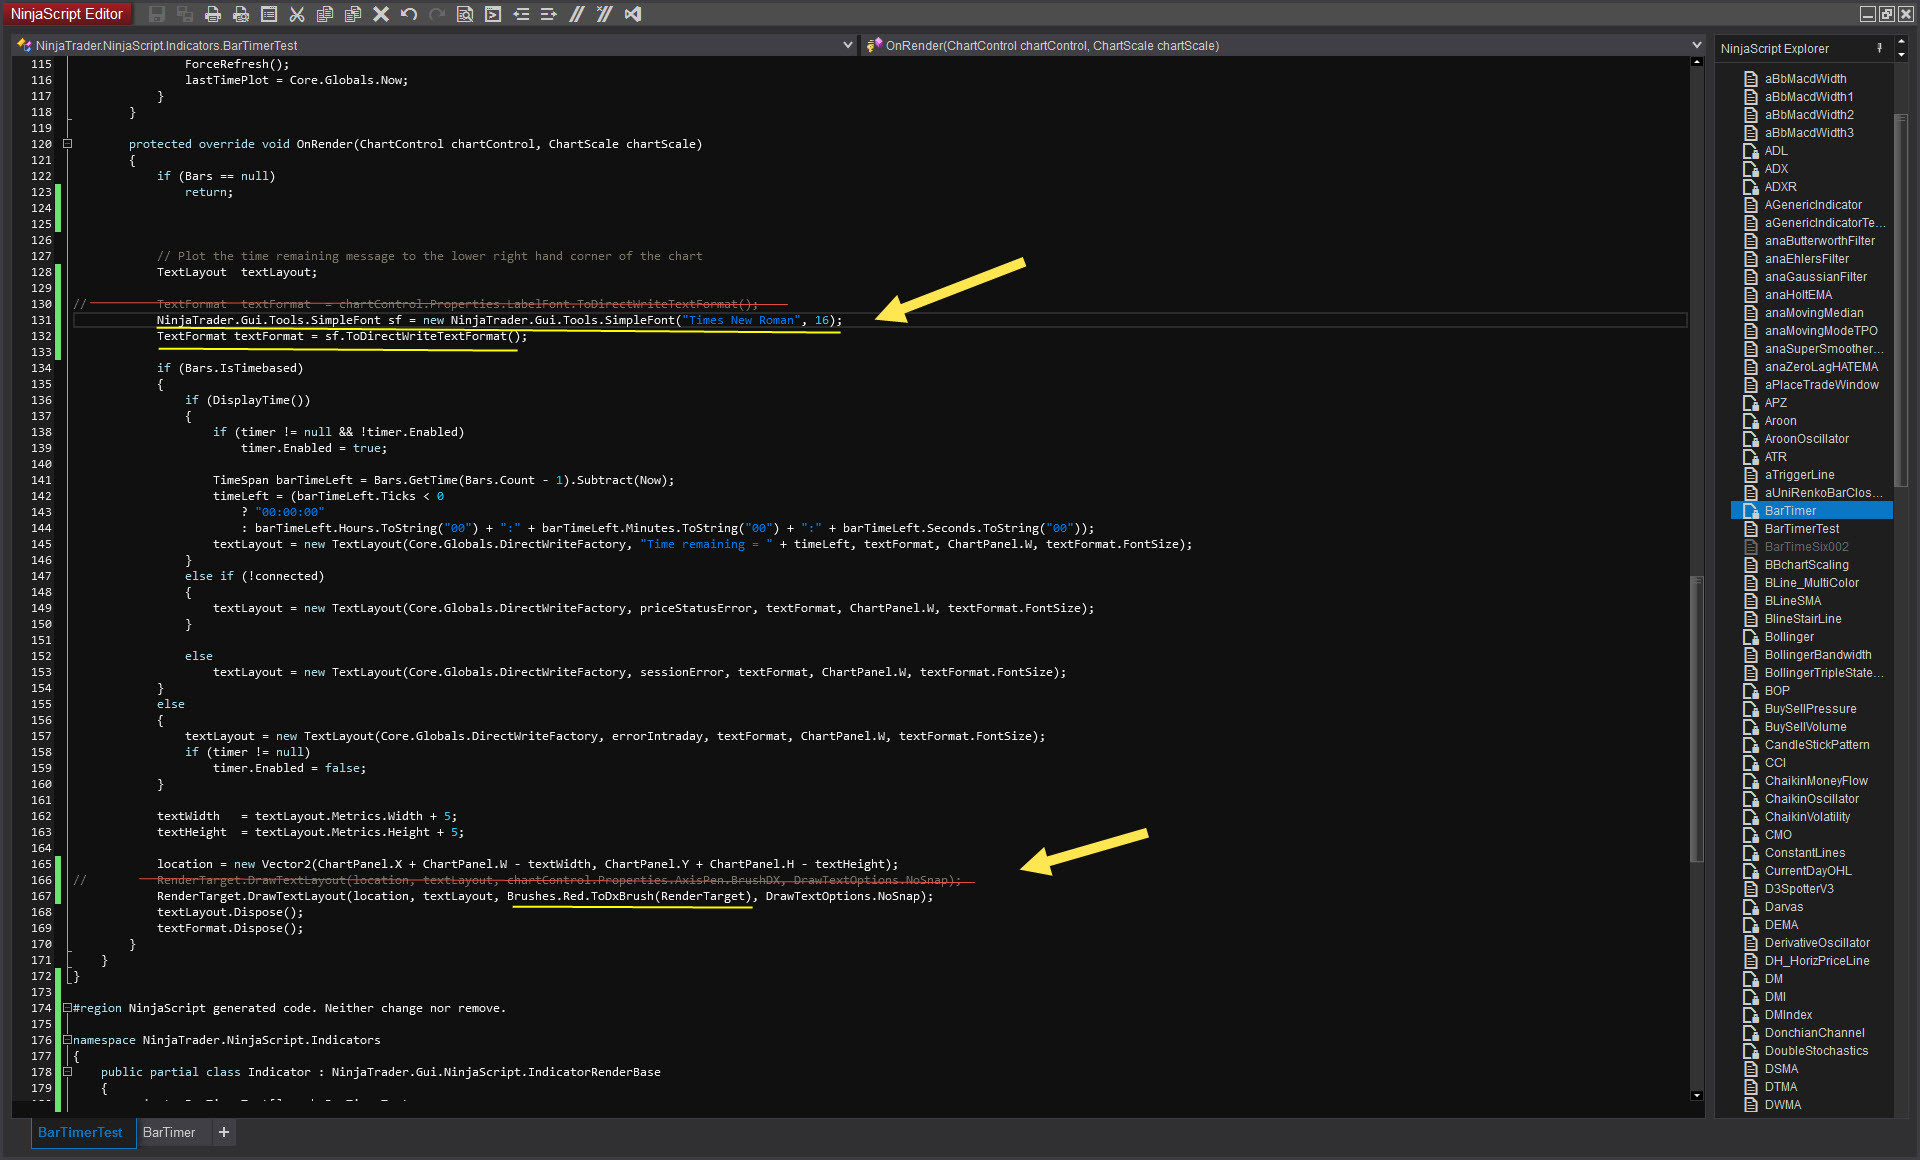This screenshot has height=1160, width=1920.
Task: Select BarTimer in NinjaScript Explorer
Action: [1790, 511]
